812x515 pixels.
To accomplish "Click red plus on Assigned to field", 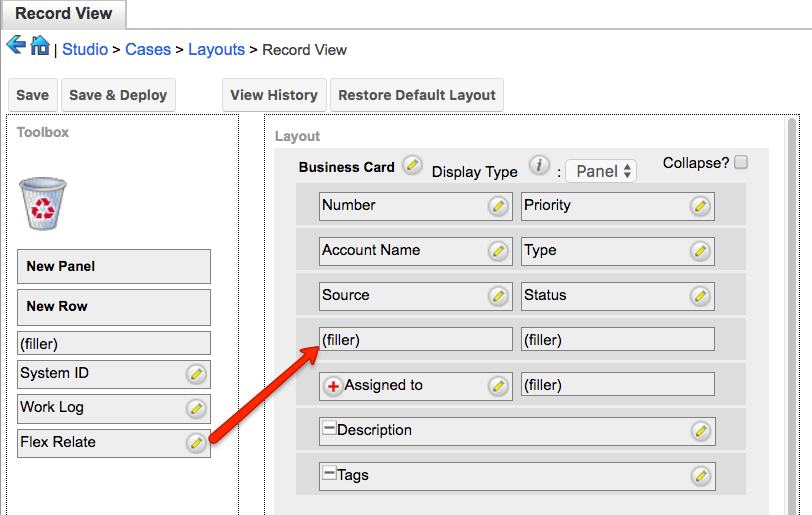I will click(333, 386).
